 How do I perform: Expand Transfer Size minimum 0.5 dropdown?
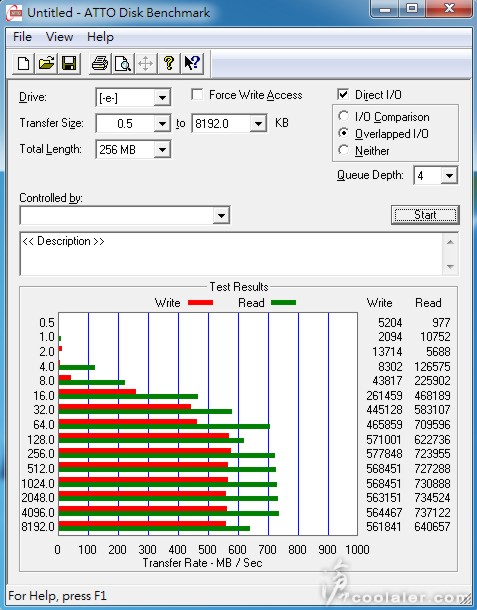pos(162,124)
